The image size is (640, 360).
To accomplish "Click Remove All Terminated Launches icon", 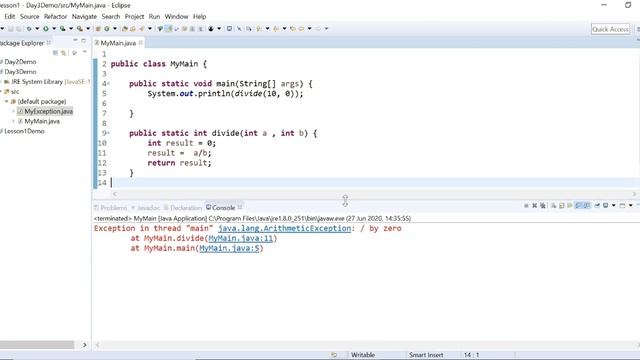I will coord(543,205).
